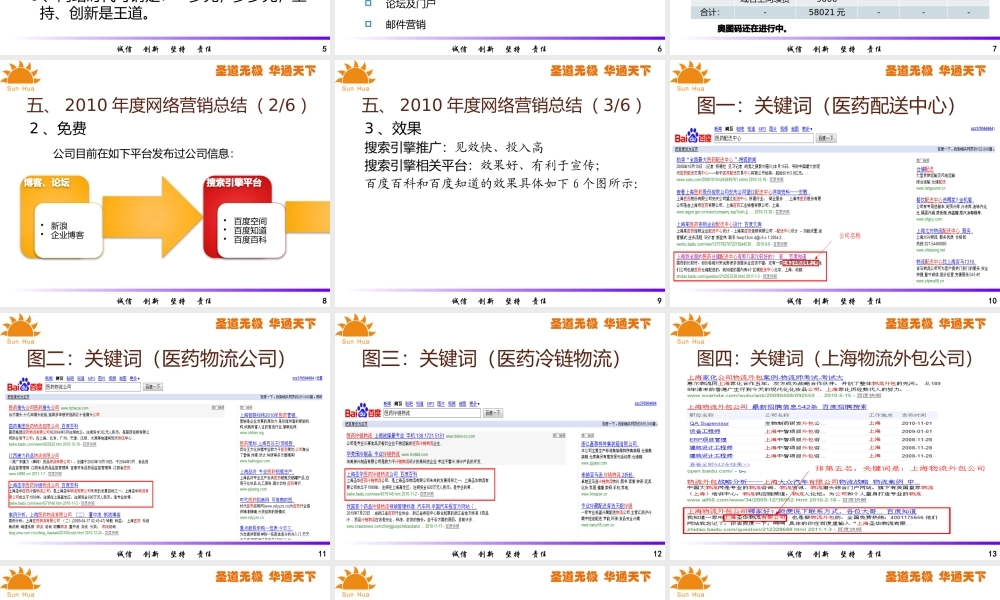The width and height of the screenshot is (1000, 600).
Task: Click 邮件营销 bullet on slide 6
Action: point(406,24)
